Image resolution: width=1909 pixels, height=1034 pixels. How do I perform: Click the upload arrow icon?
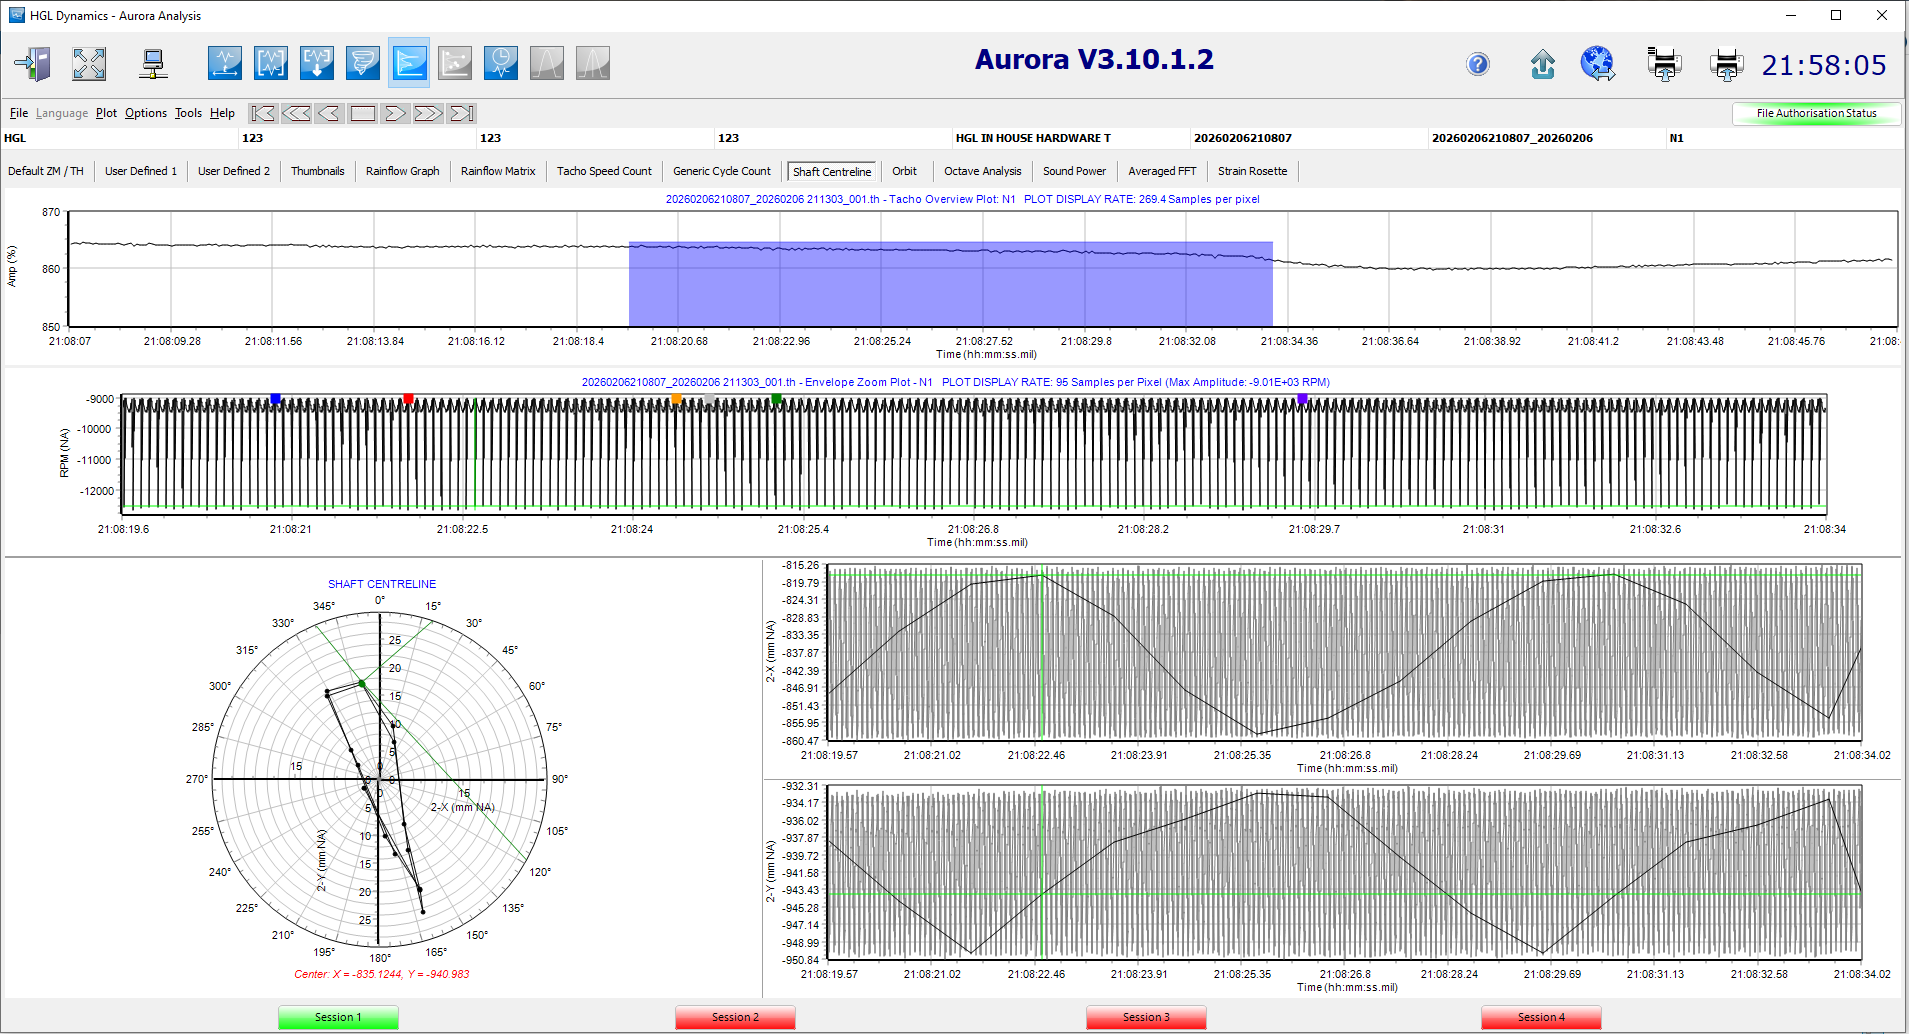(x=1542, y=65)
